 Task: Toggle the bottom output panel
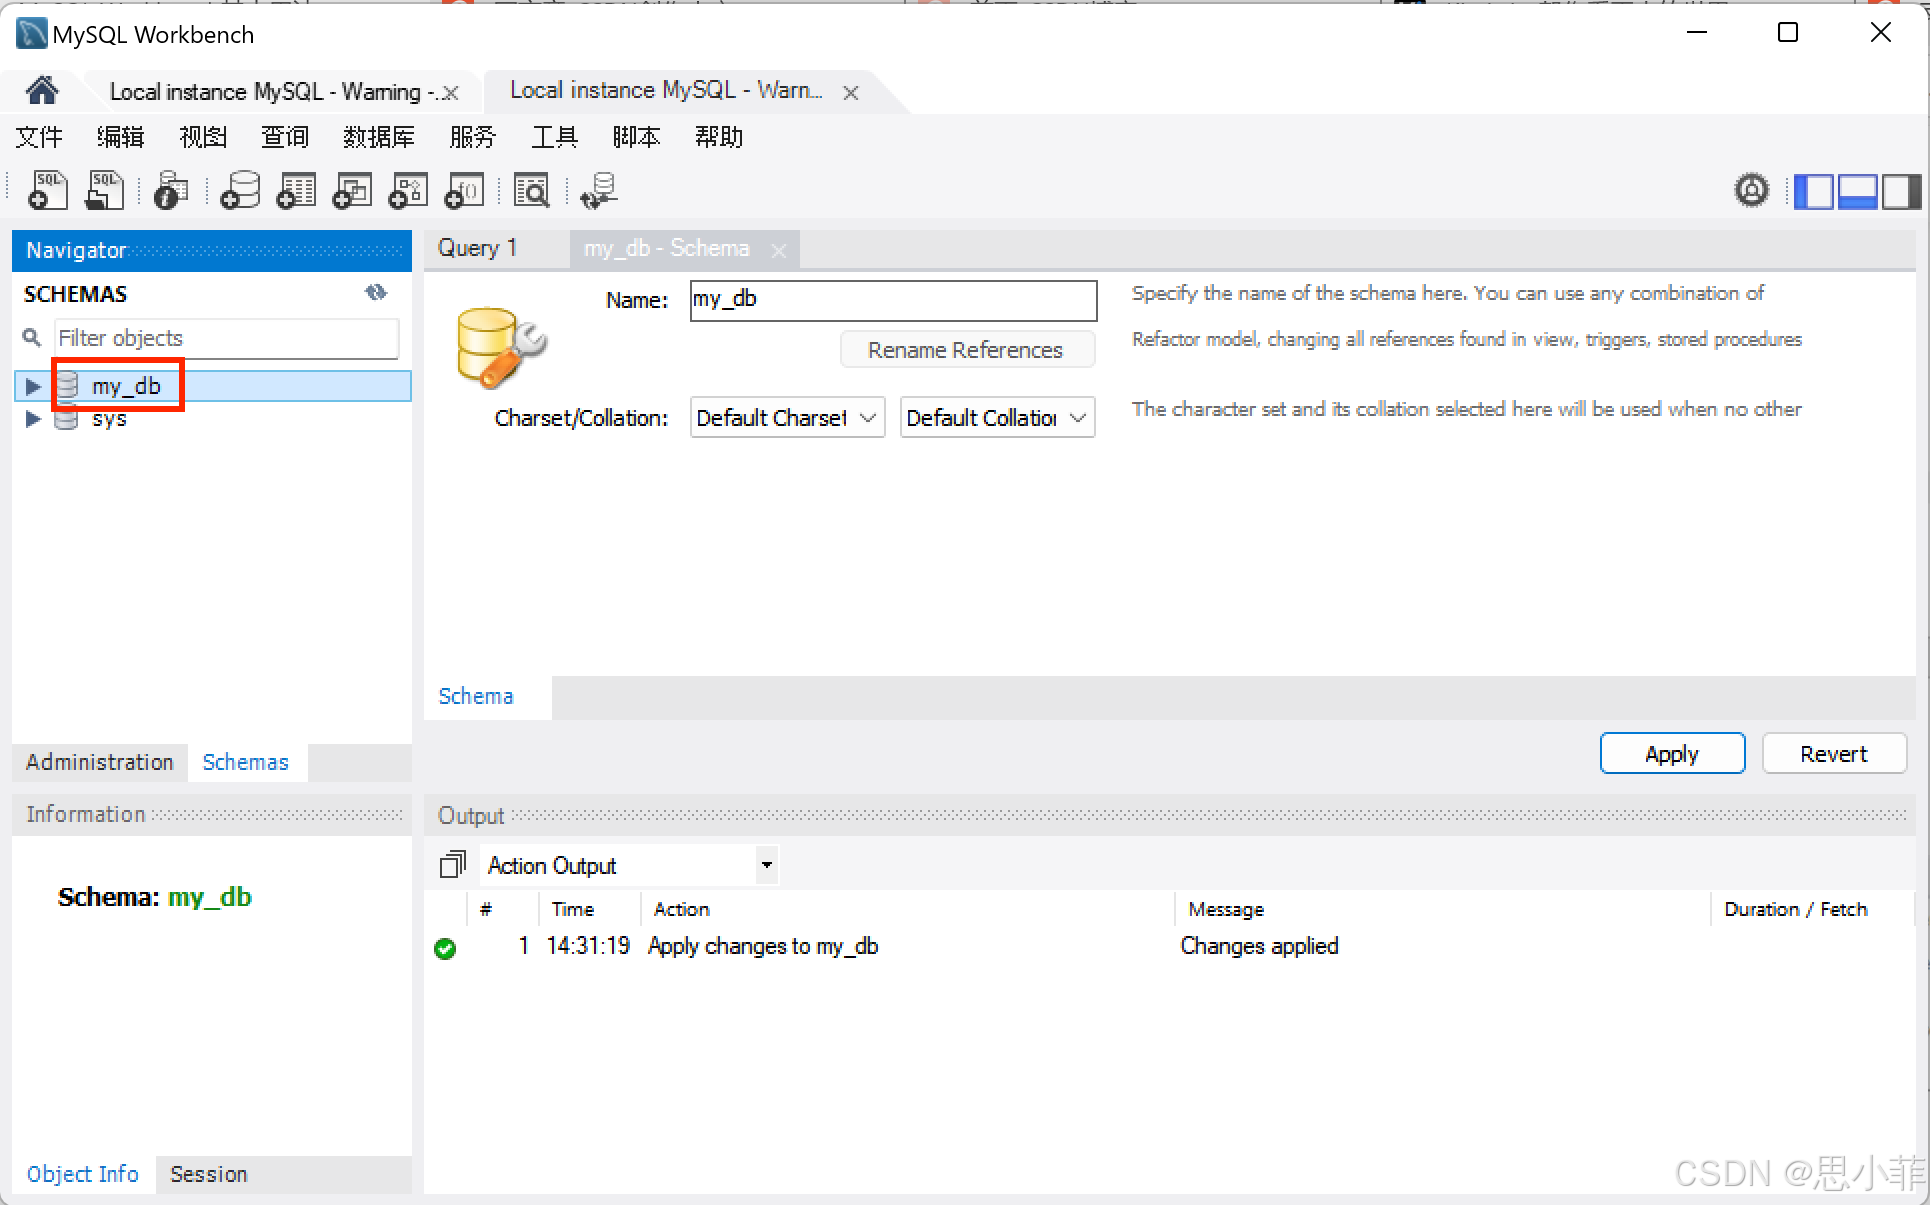coord(1857,191)
